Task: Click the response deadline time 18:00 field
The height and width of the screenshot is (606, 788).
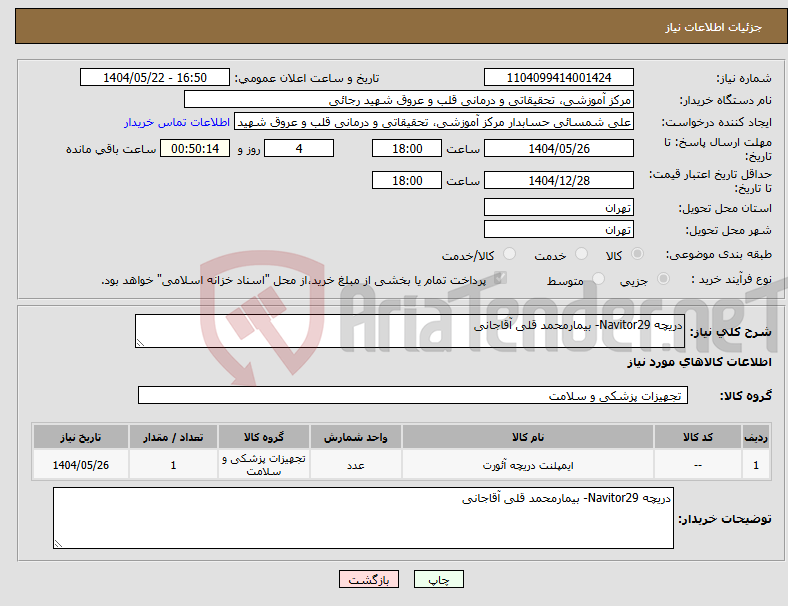Action: (407, 148)
